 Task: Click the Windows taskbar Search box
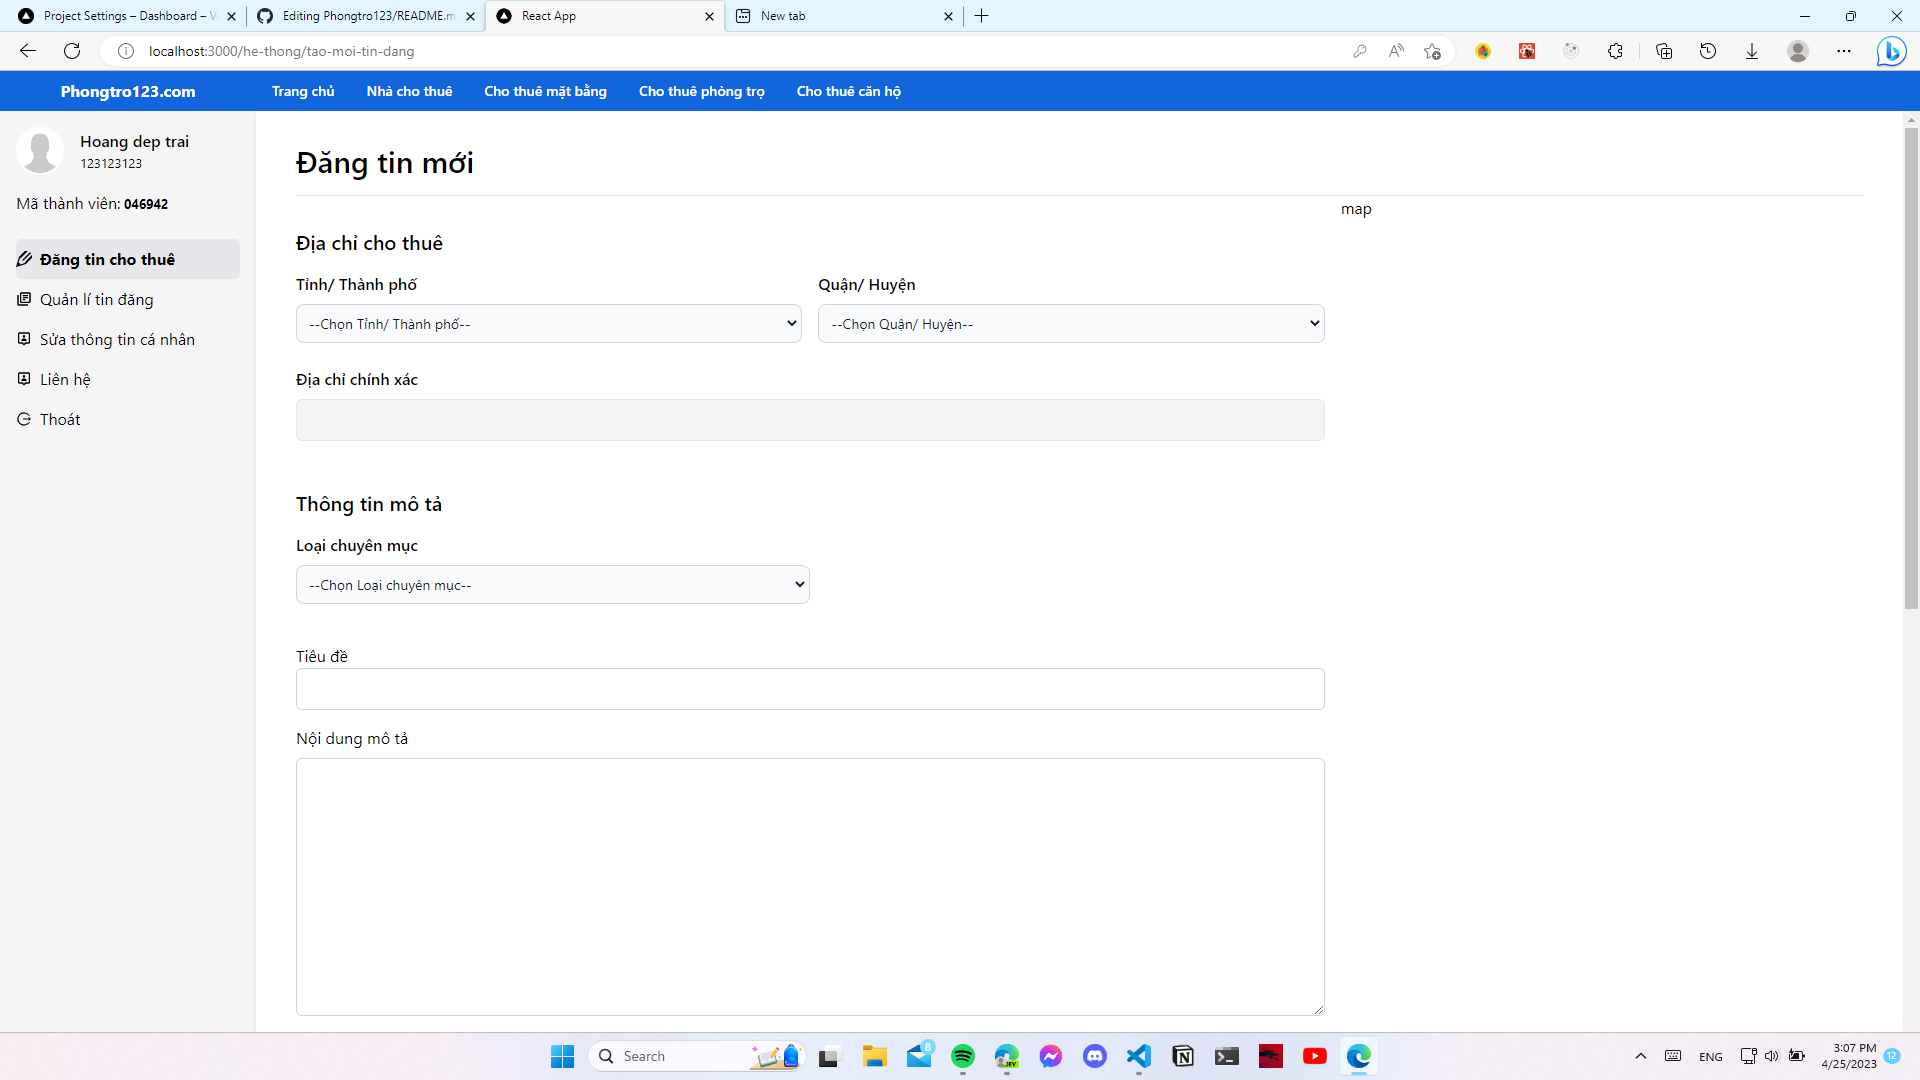[x=696, y=1056]
